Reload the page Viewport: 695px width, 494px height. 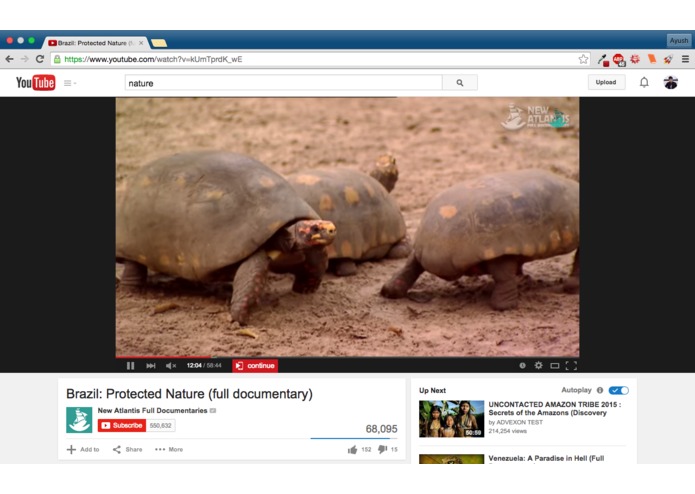point(39,59)
